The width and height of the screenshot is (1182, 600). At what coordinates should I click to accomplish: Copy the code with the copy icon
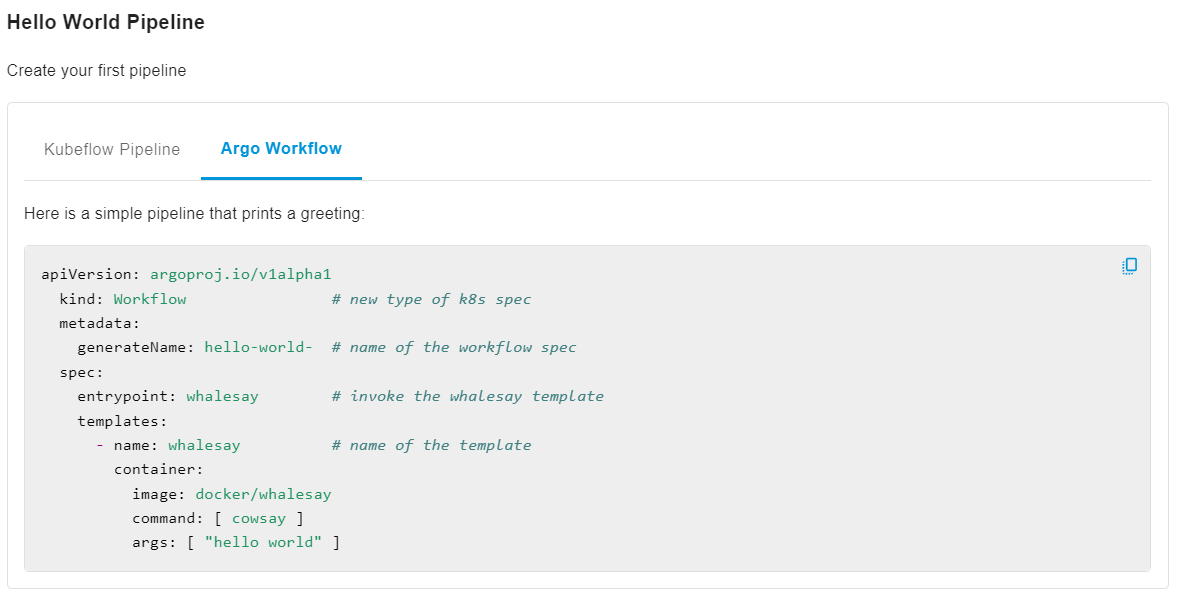1129,266
